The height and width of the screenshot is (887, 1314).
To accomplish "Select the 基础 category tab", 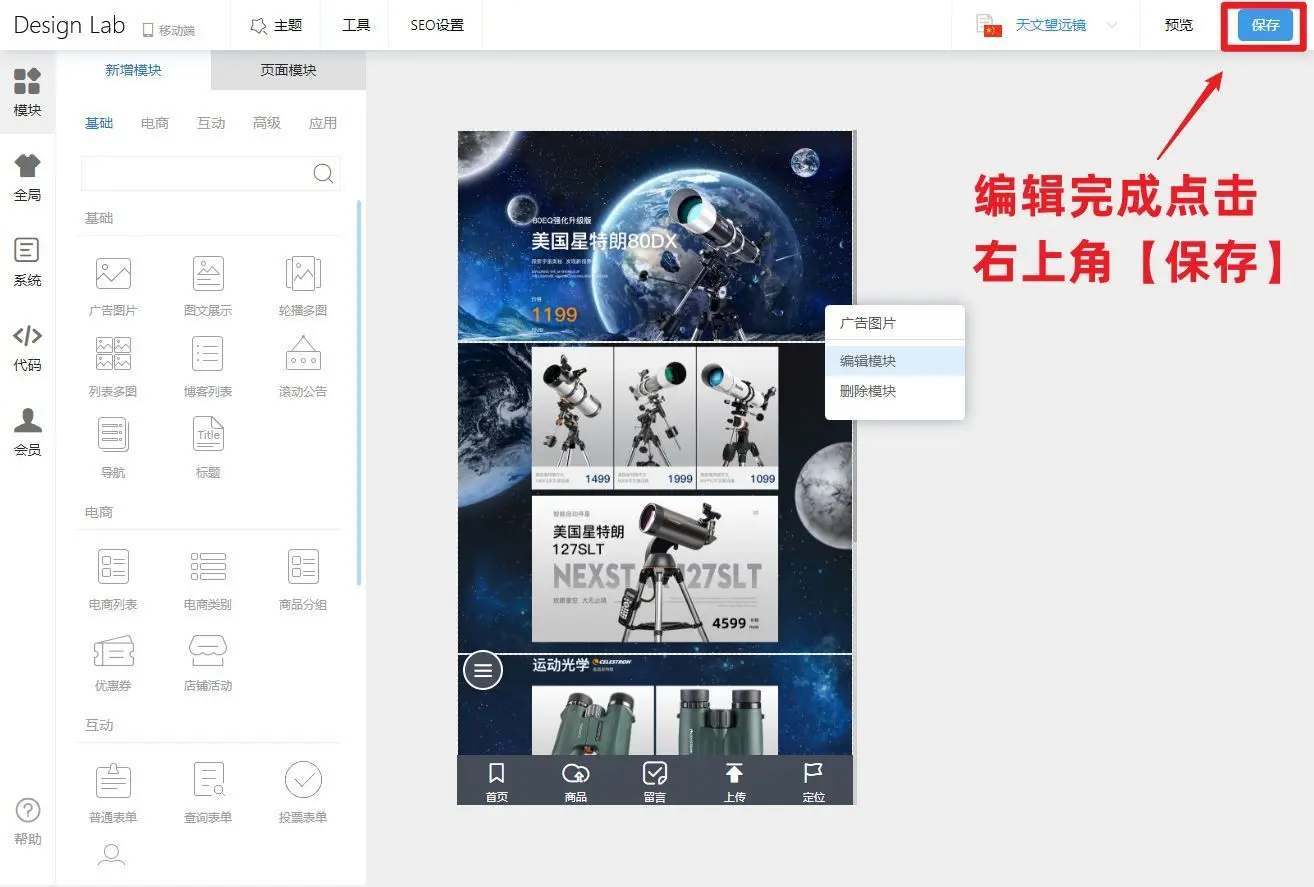I will click(99, 123).
